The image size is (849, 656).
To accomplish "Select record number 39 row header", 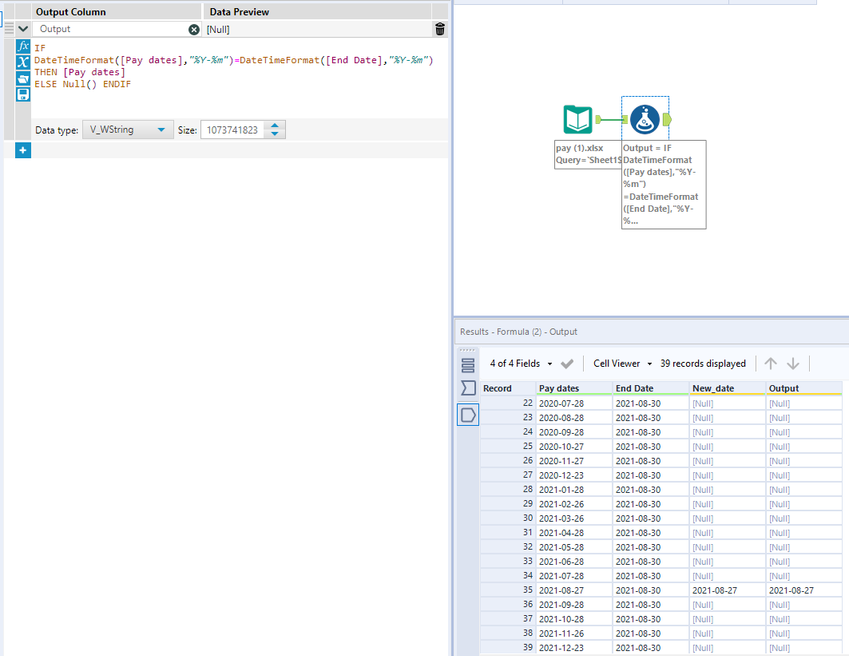I will 507,647.
